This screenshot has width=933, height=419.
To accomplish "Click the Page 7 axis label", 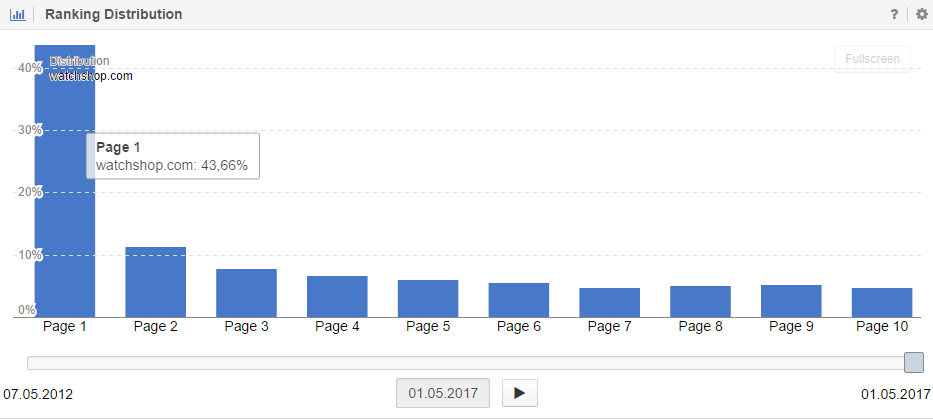I will [609, 327].
